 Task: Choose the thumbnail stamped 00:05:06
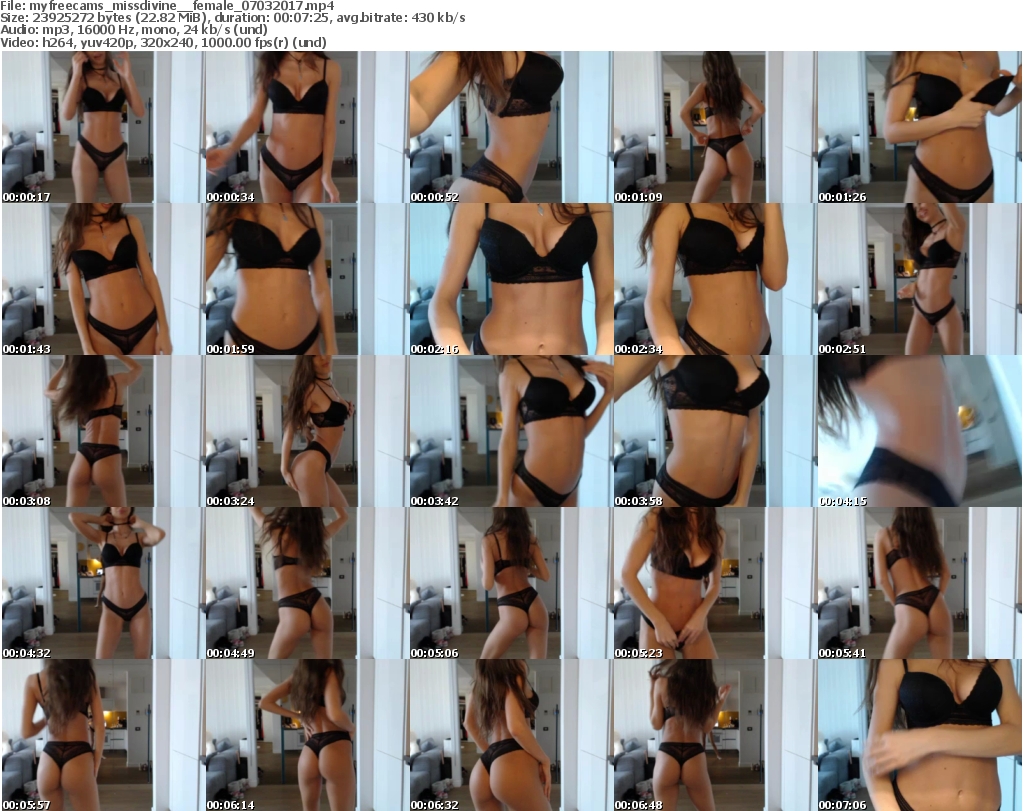click(x=511, y=584)
